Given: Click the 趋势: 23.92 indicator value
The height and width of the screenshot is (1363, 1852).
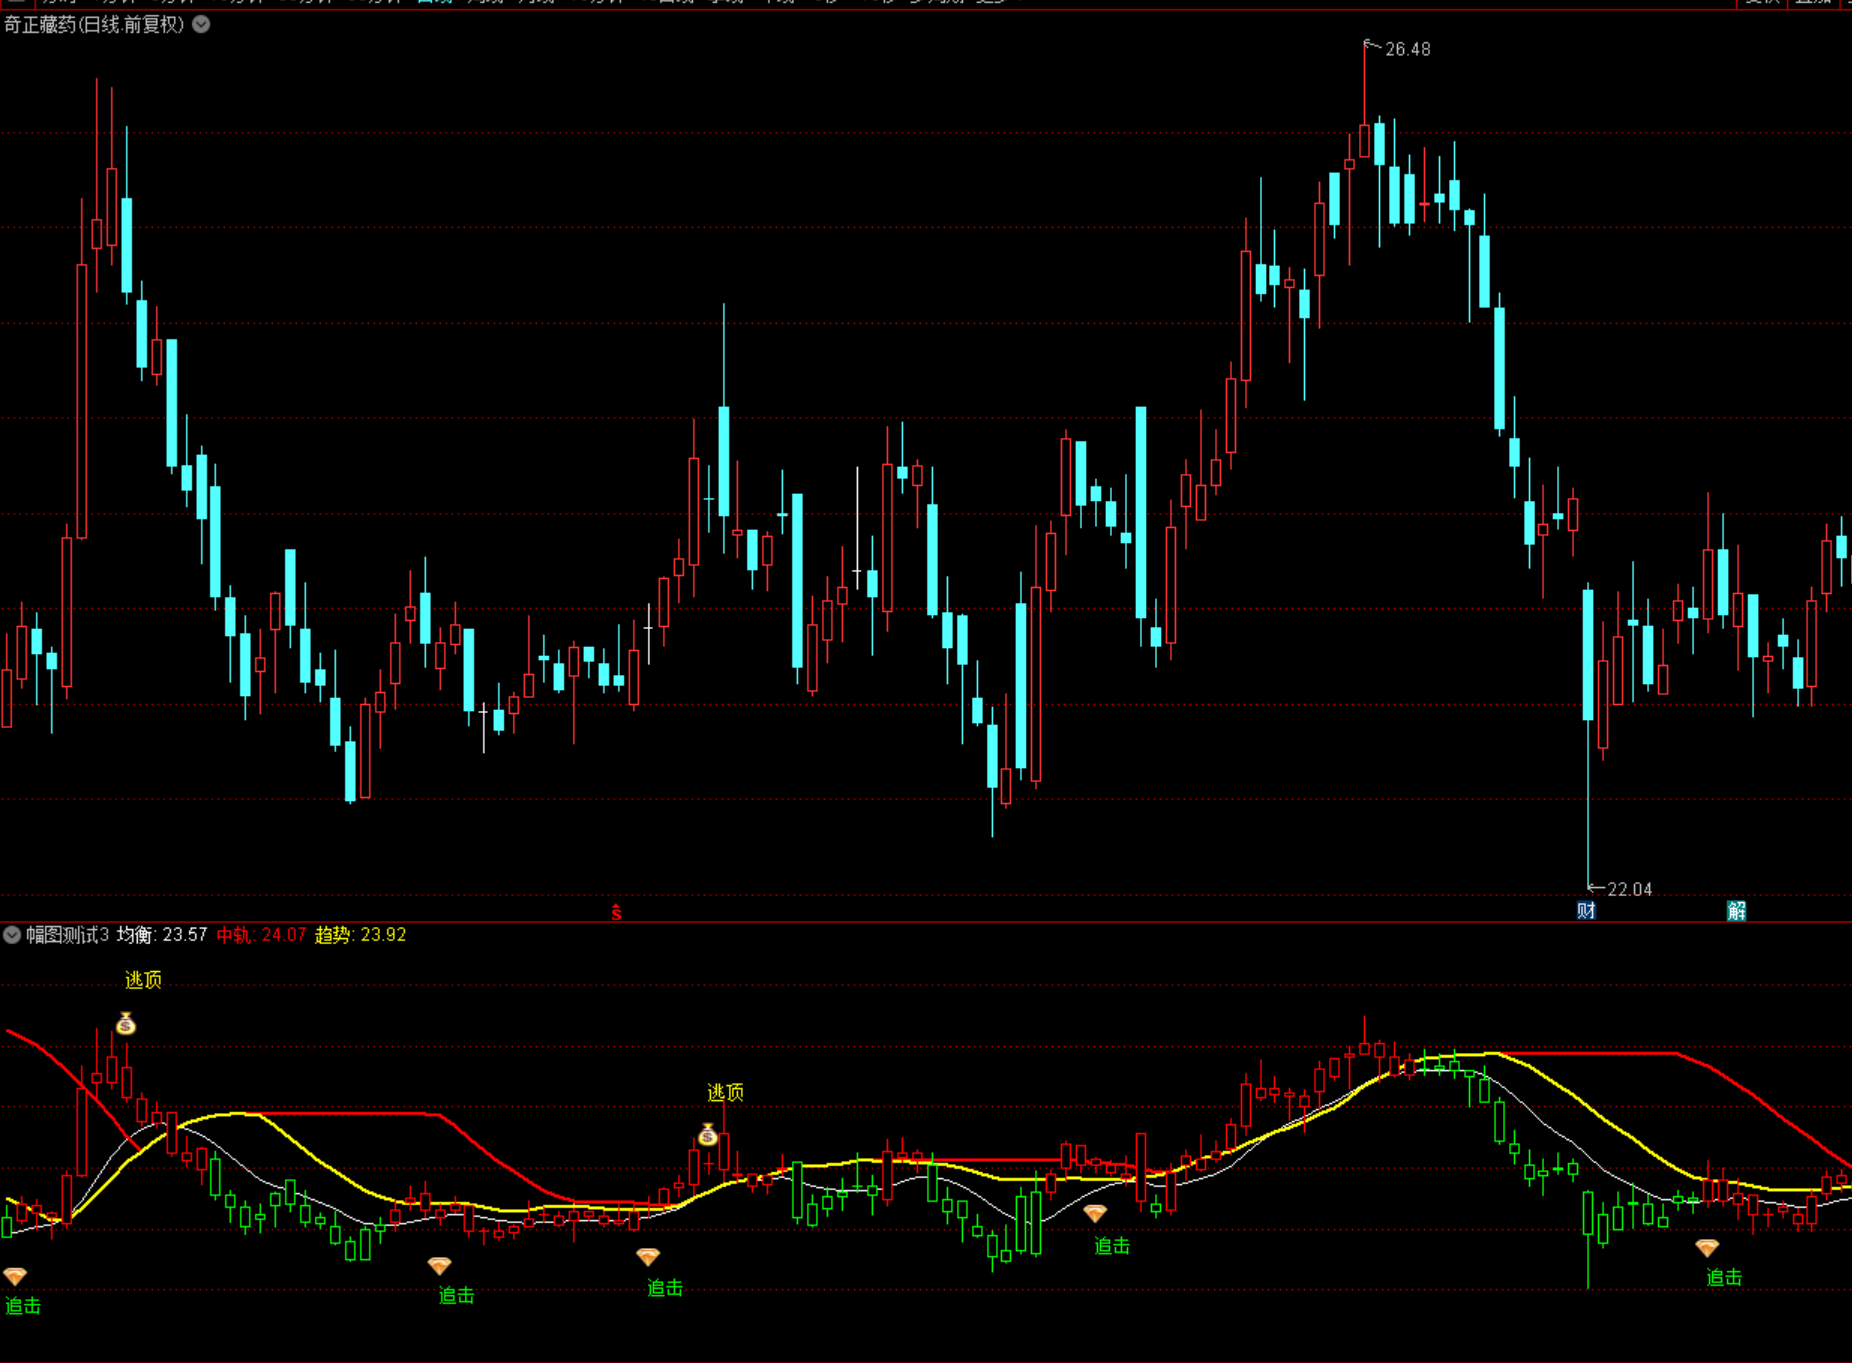Looking at the screenshot, I should tap(360, 935).
